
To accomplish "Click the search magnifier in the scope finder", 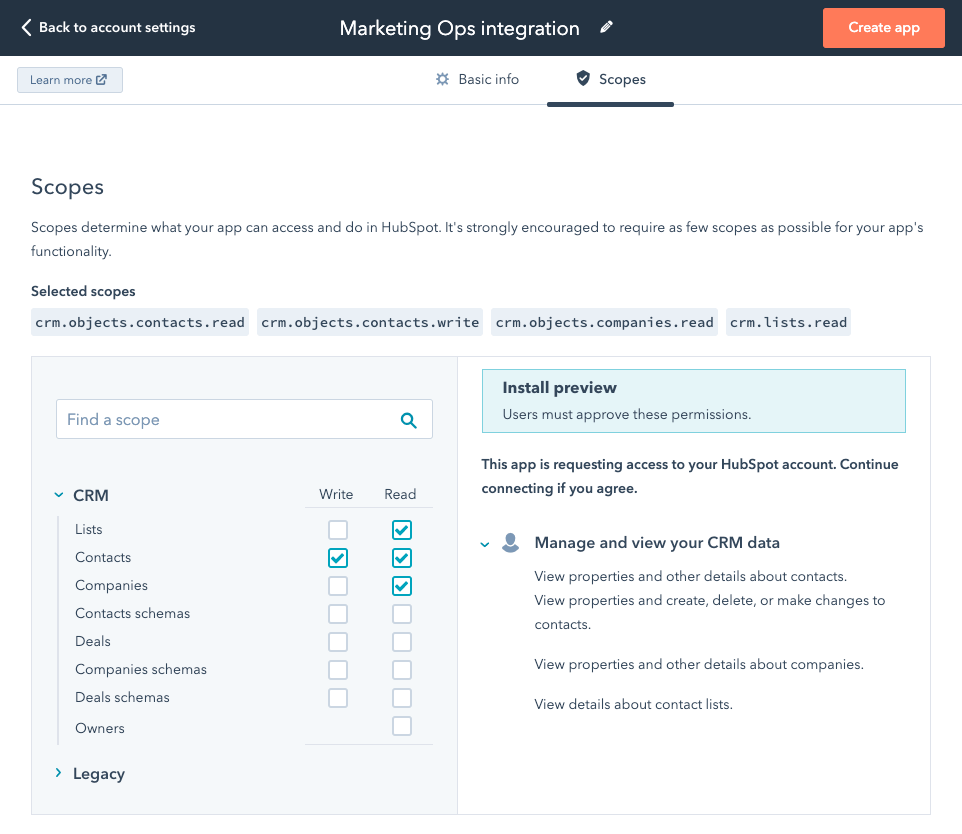I will click(x=409, y=419).
